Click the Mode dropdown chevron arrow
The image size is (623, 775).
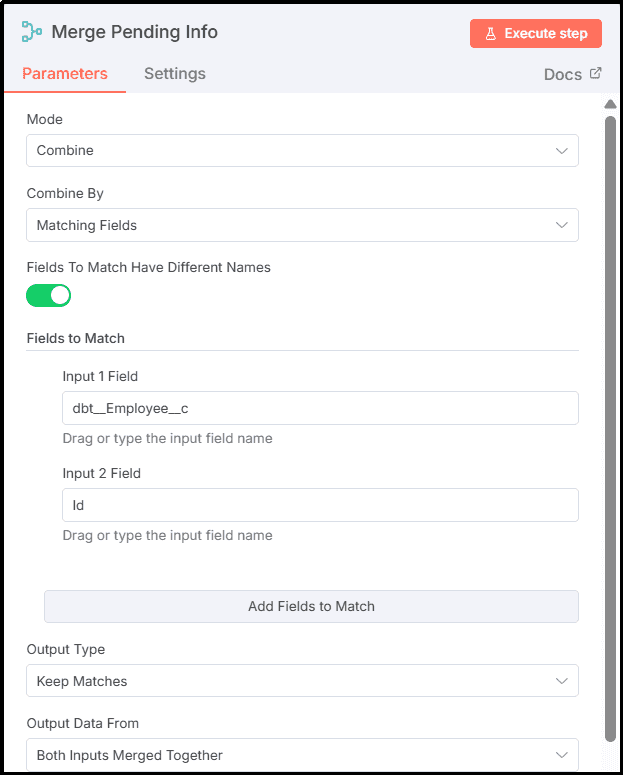(x=561, y=151)
